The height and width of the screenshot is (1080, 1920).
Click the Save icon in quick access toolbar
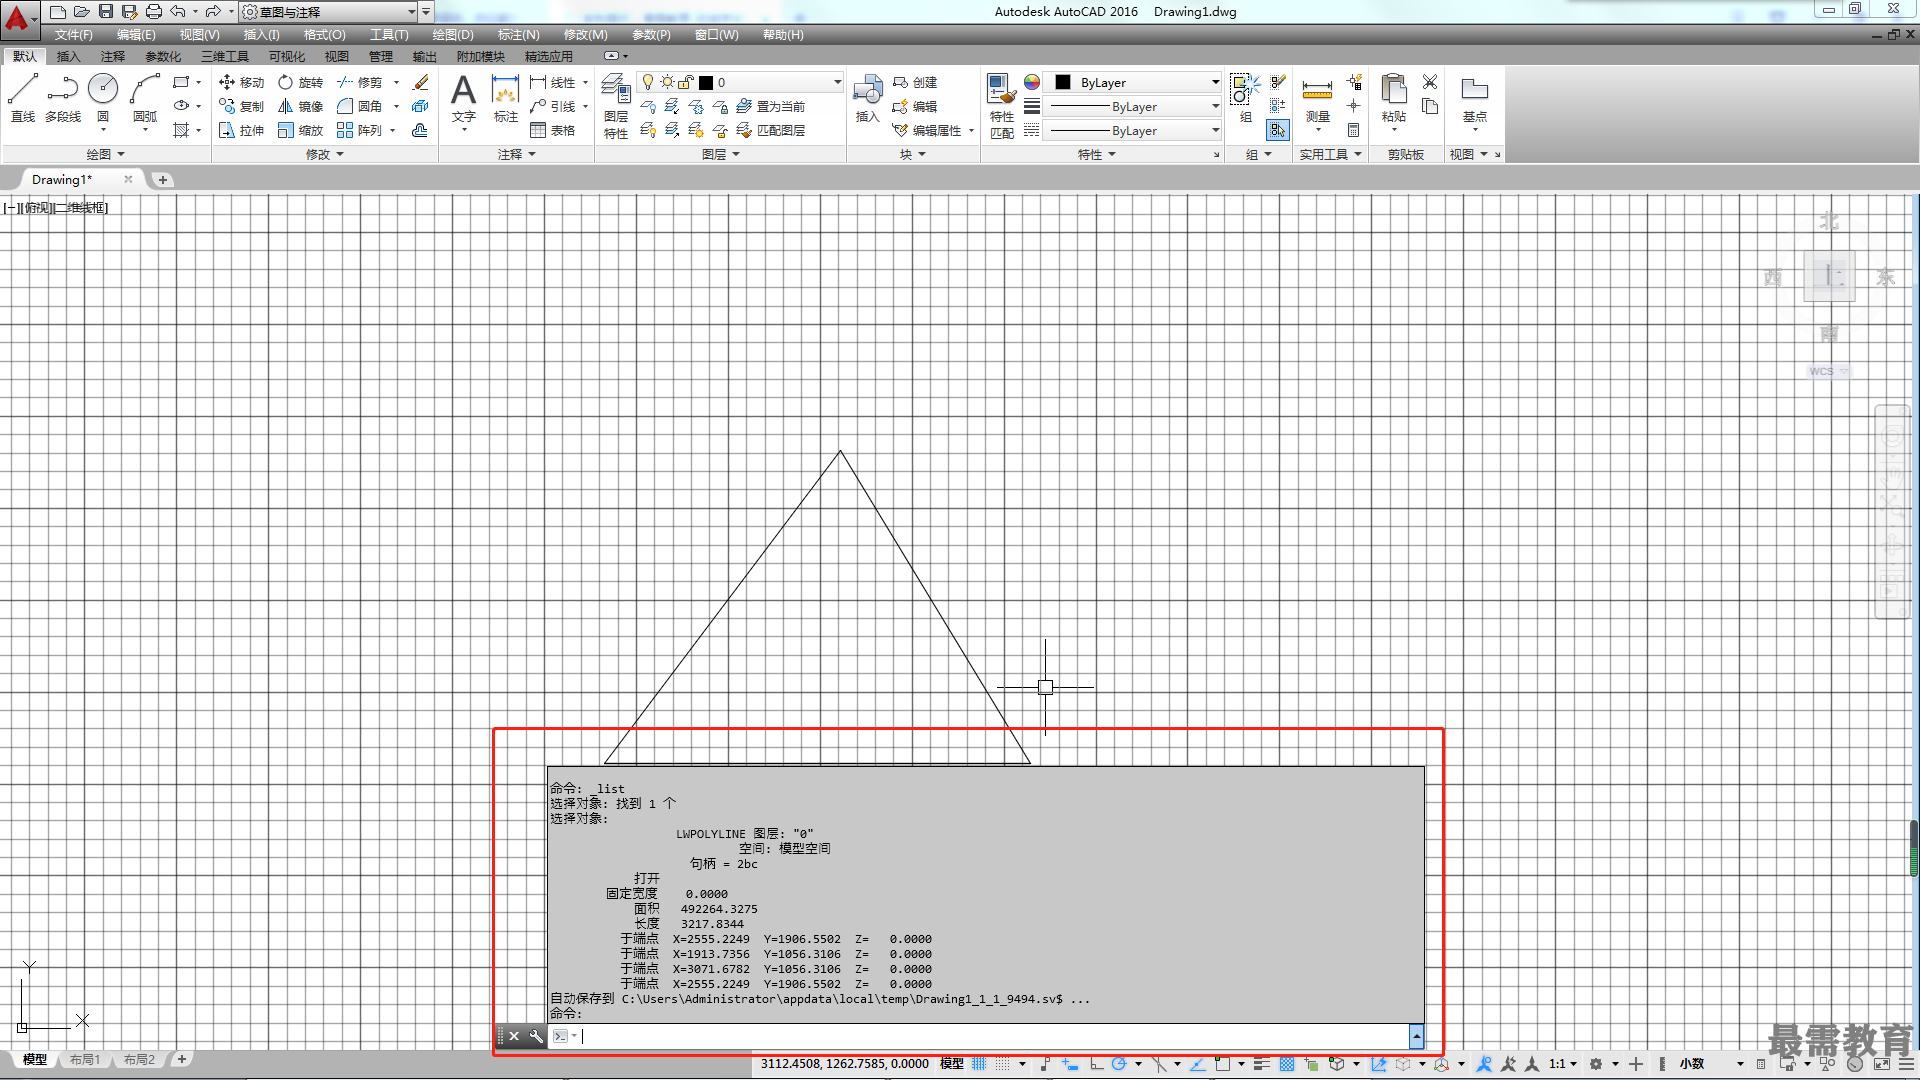coord(105,11)
